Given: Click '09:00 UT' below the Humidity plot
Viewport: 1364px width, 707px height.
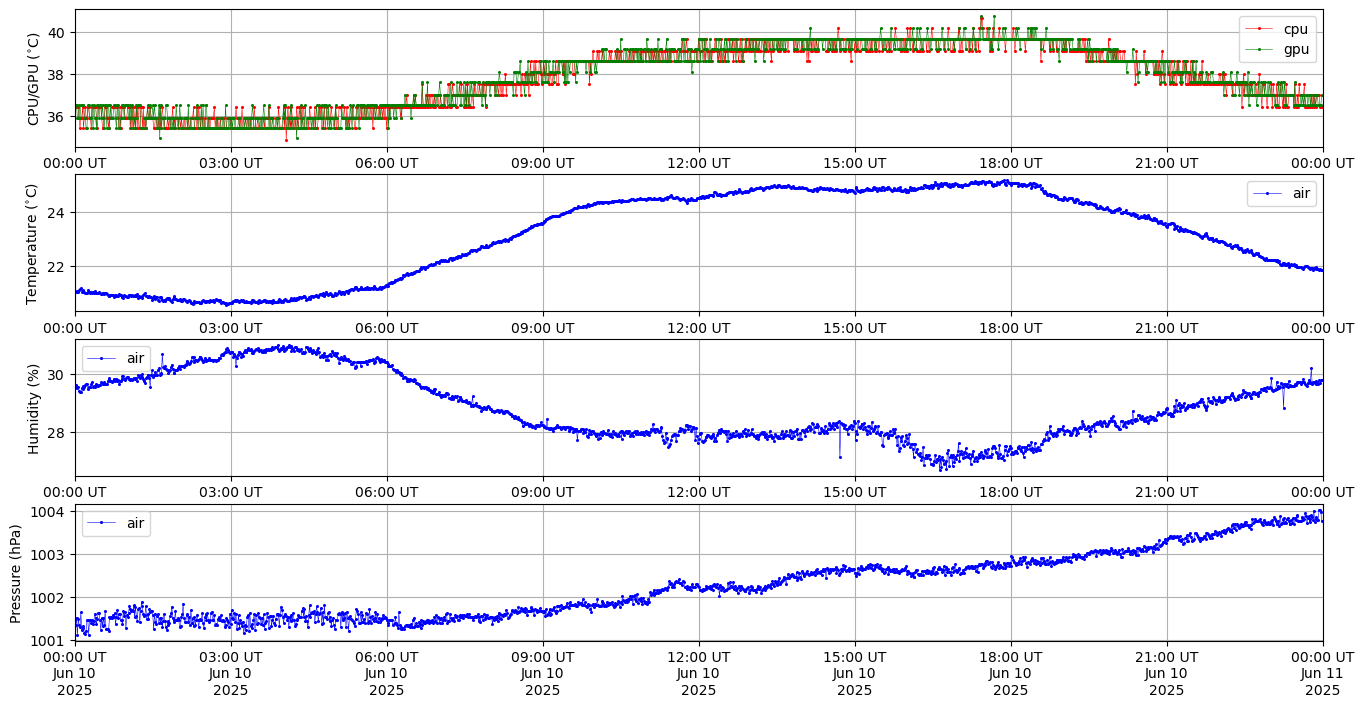Looking at the screenshot, I should coord(543,492).
